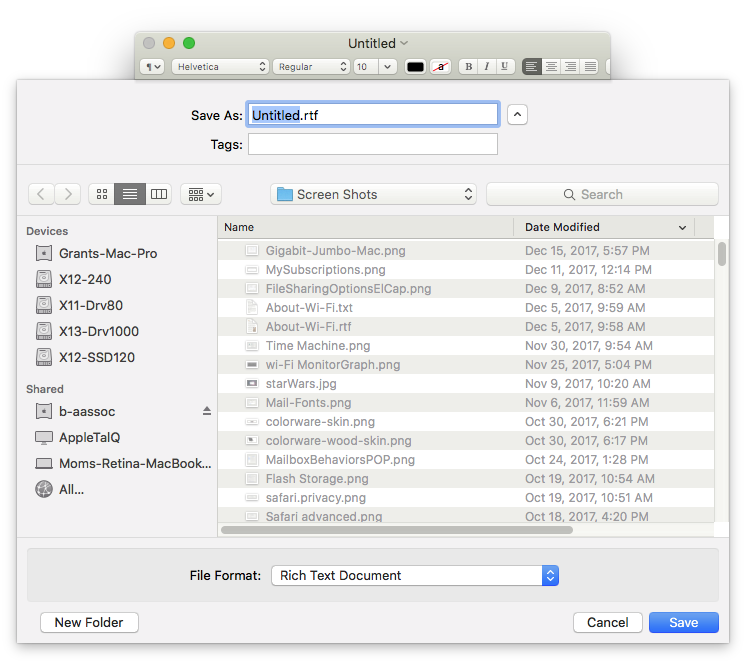Click the green zoom window button
Image resolution: width=746 pixels, height=664 pixels.
[x=189, y=43]
